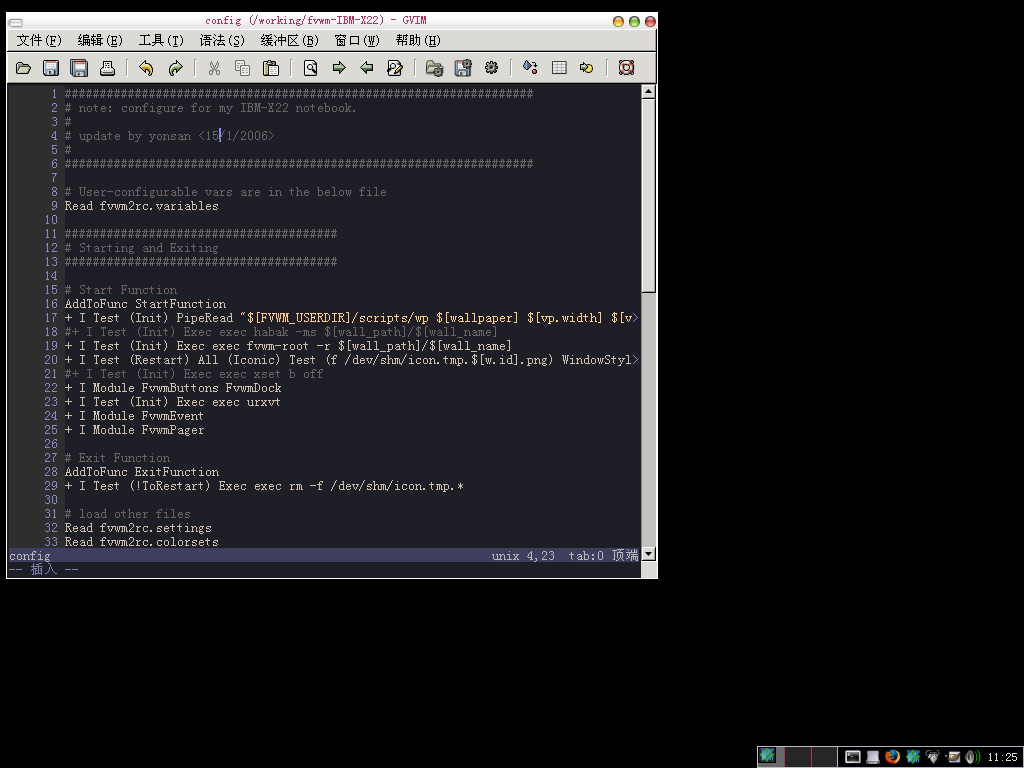Click the Find and Replace pencil-document icon
The width and height of the screenshot is (1024, 768).
click(x=395, y=68)
